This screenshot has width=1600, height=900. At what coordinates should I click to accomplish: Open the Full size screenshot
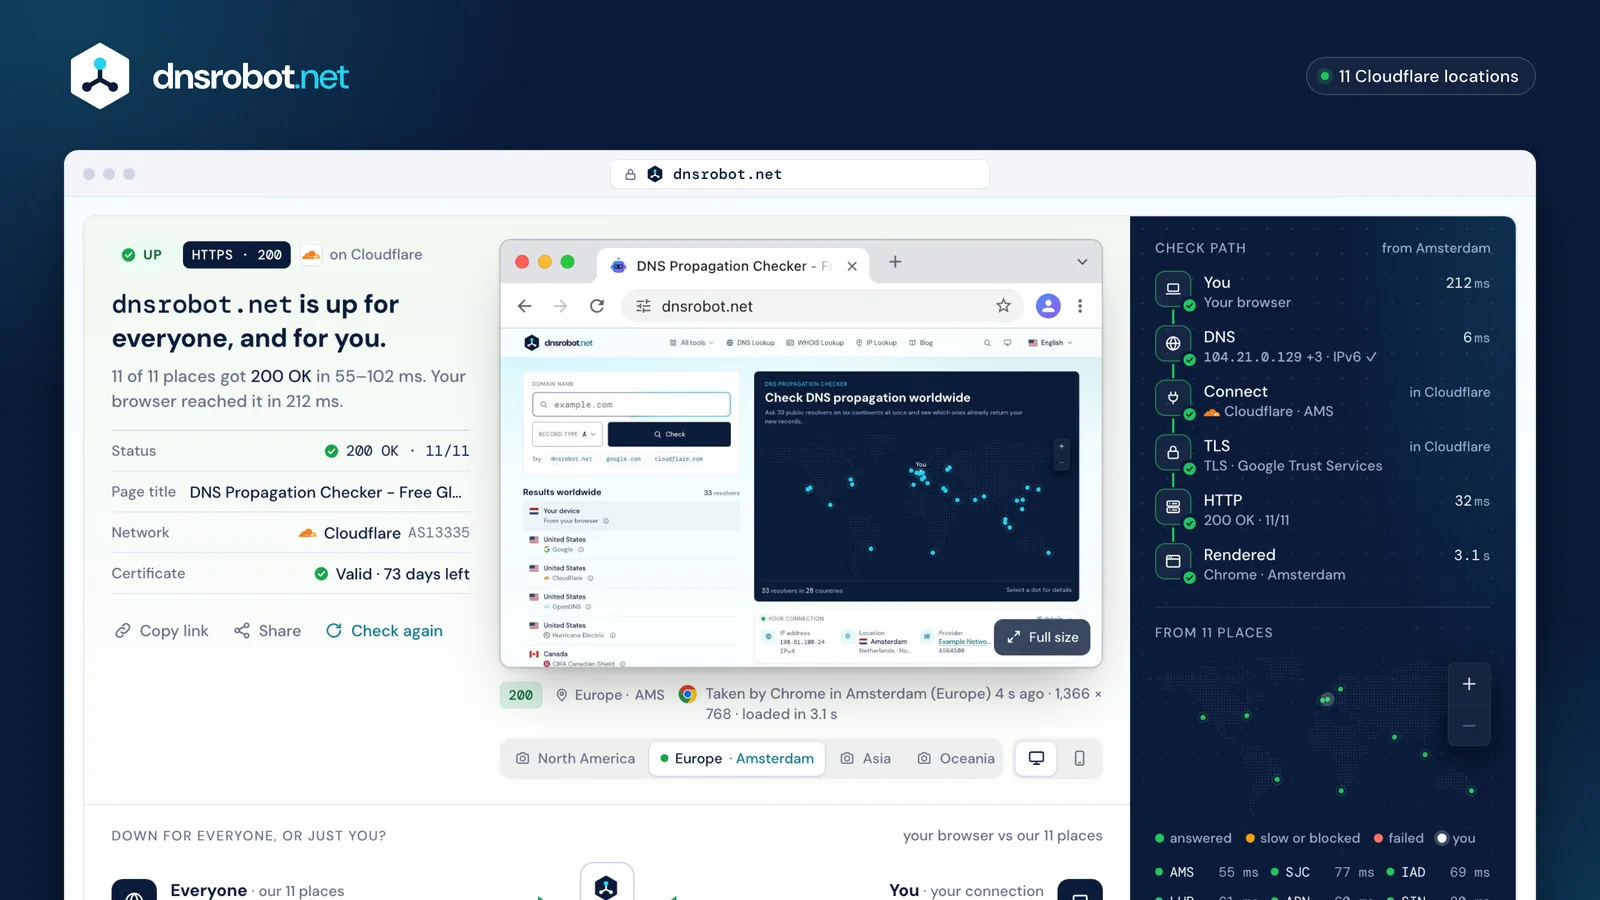tap(1042, 637)
